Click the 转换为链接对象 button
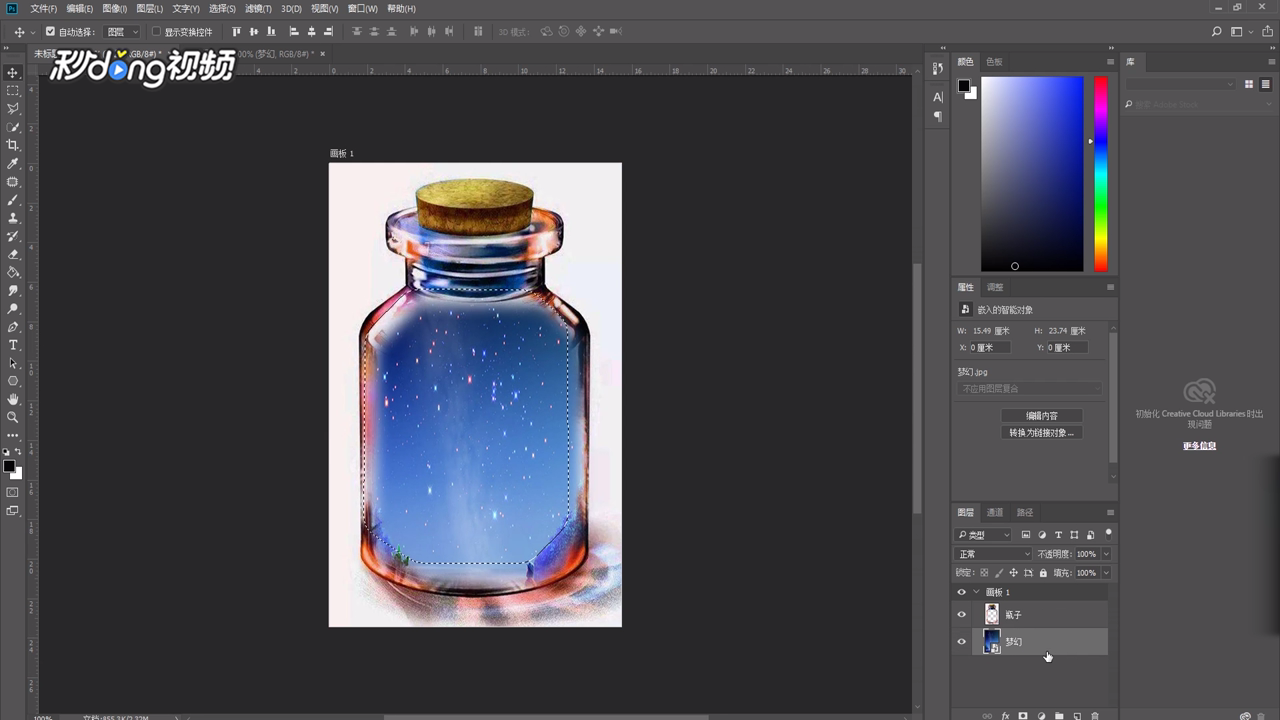Screen dimensions: 1280x720 click(x=1041, y=433)
